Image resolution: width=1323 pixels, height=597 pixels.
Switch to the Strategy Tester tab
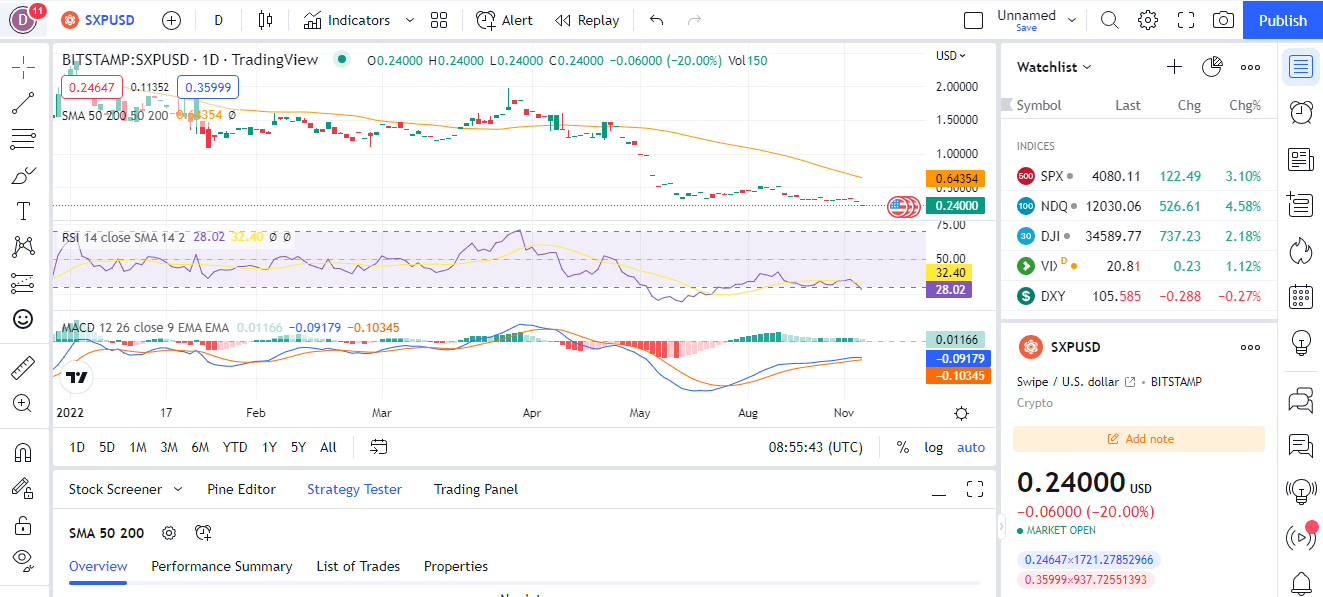pyautogui.click(x=354, y=489)
